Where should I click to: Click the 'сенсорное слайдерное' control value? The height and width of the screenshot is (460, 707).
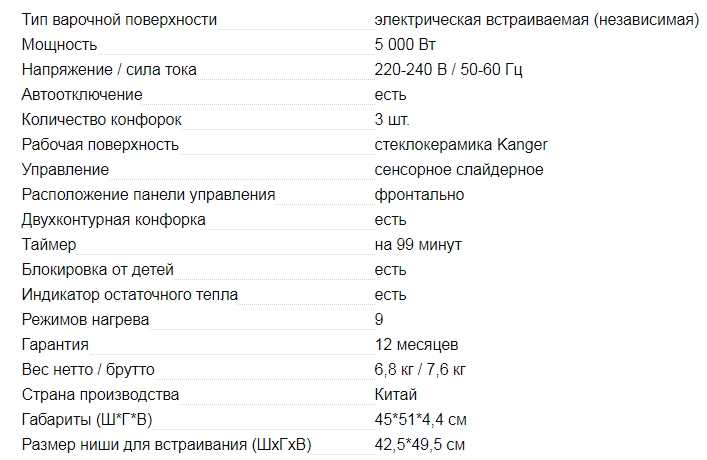(x=459, y=169)
